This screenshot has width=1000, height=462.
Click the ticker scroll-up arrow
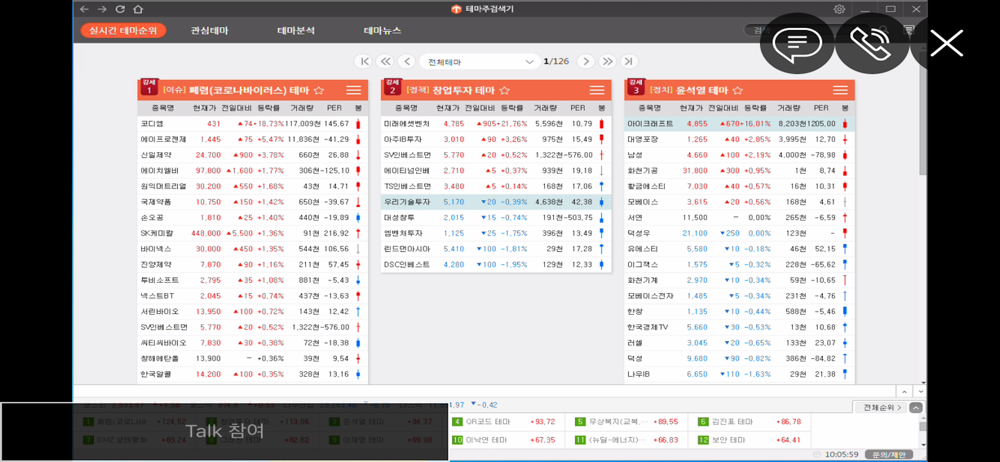click(904, 391)
